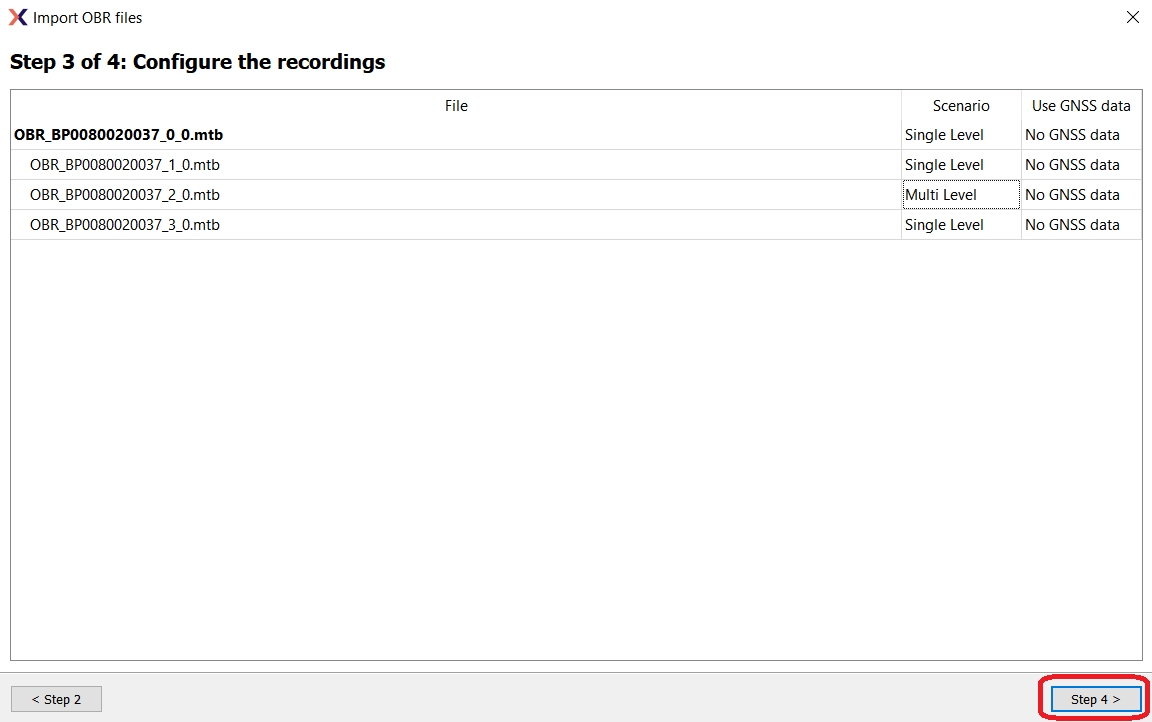
Task: Select the file OBR_BP0080020037_2_0.mtb
Action: pos(124,194)
